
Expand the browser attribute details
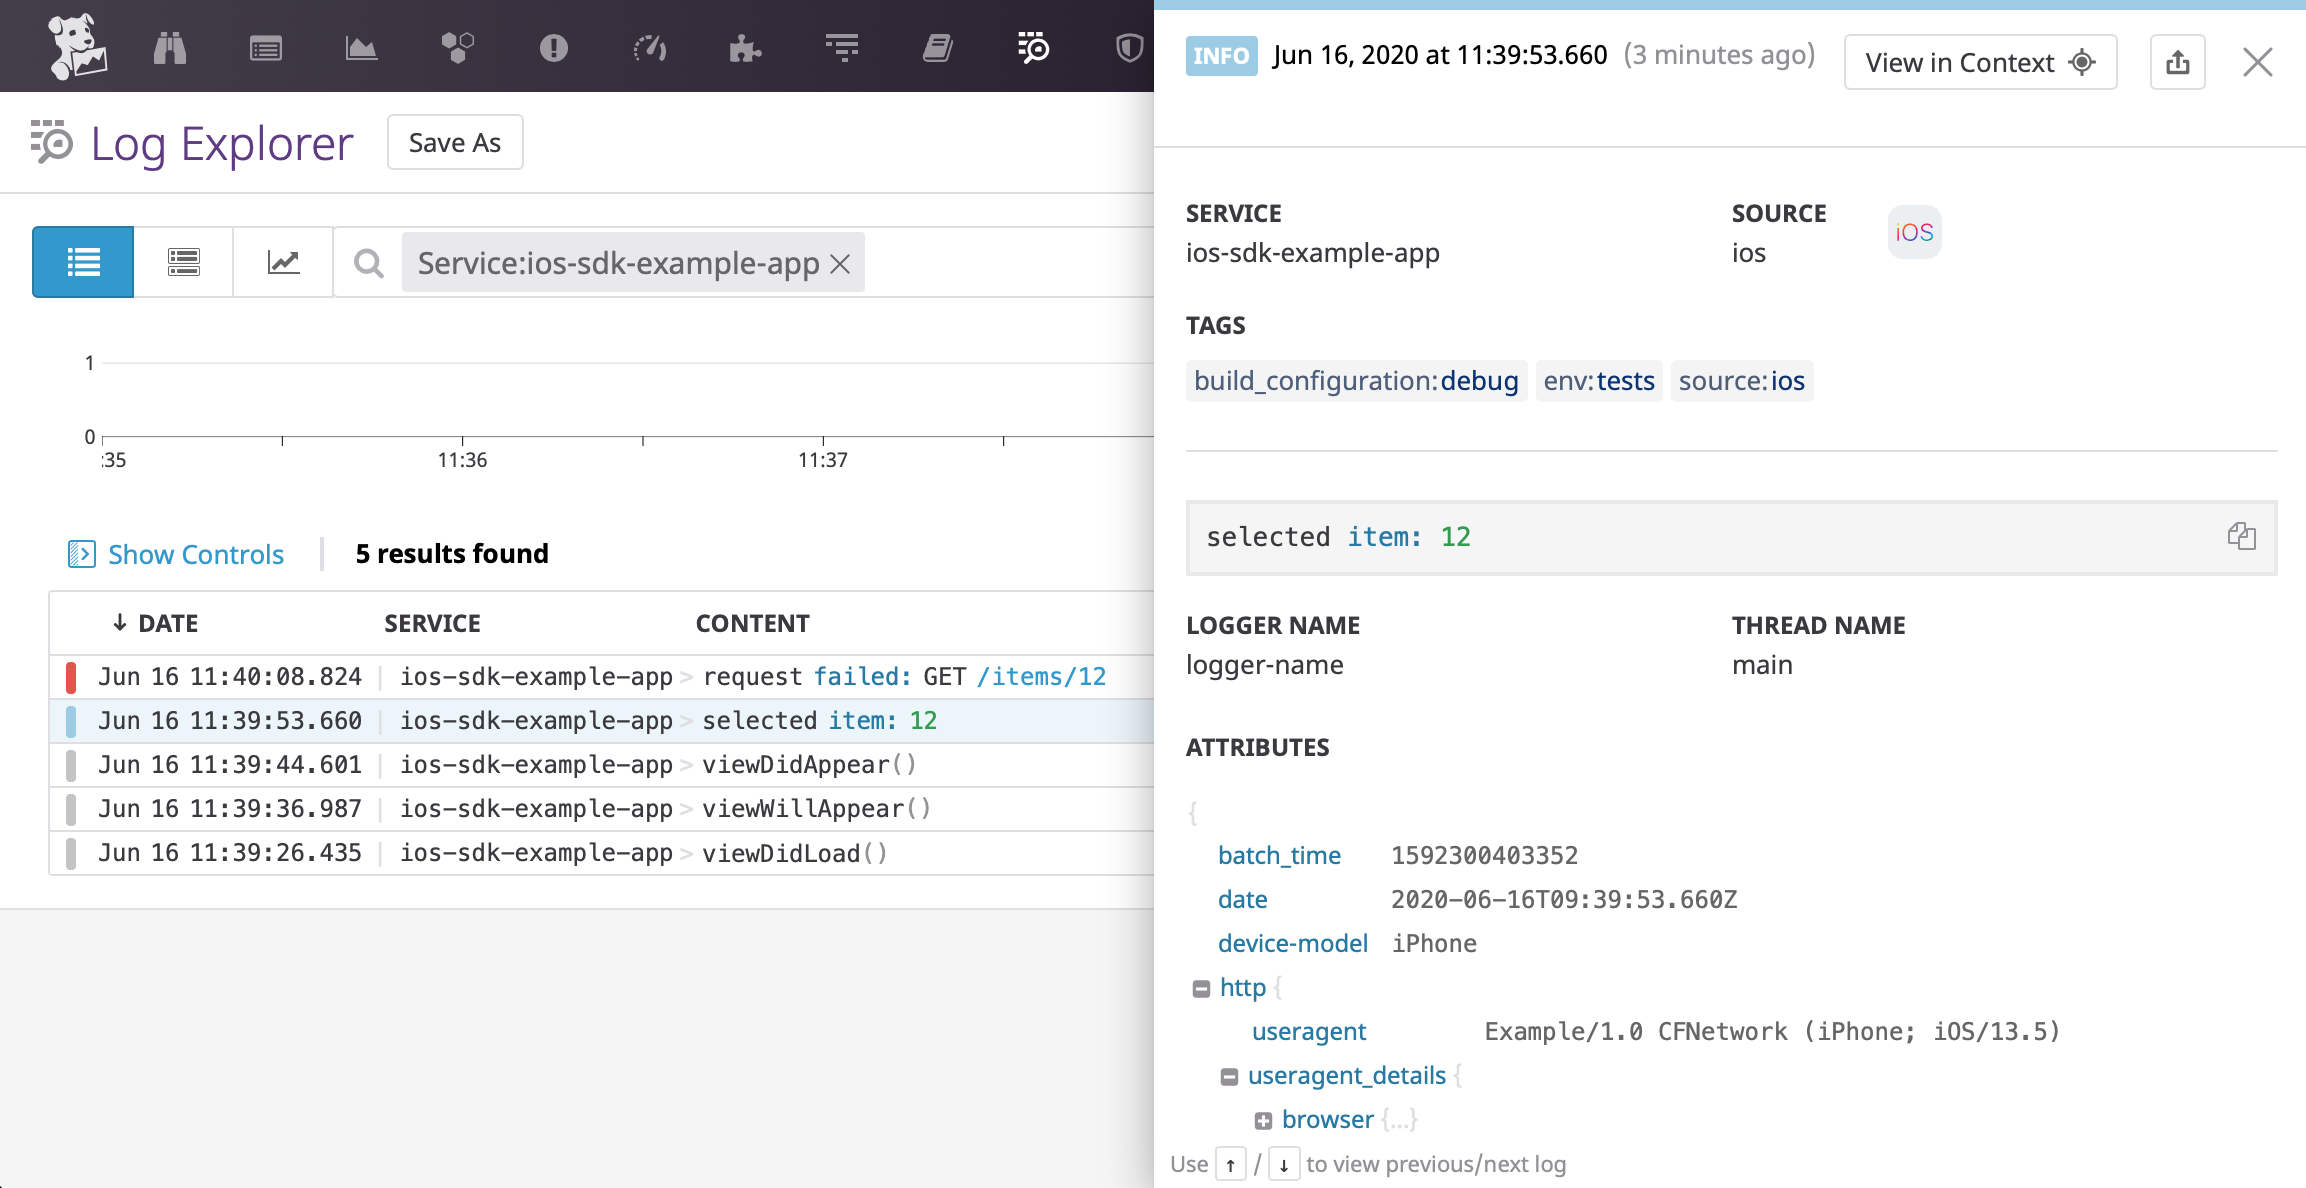click(1264, 1119)
